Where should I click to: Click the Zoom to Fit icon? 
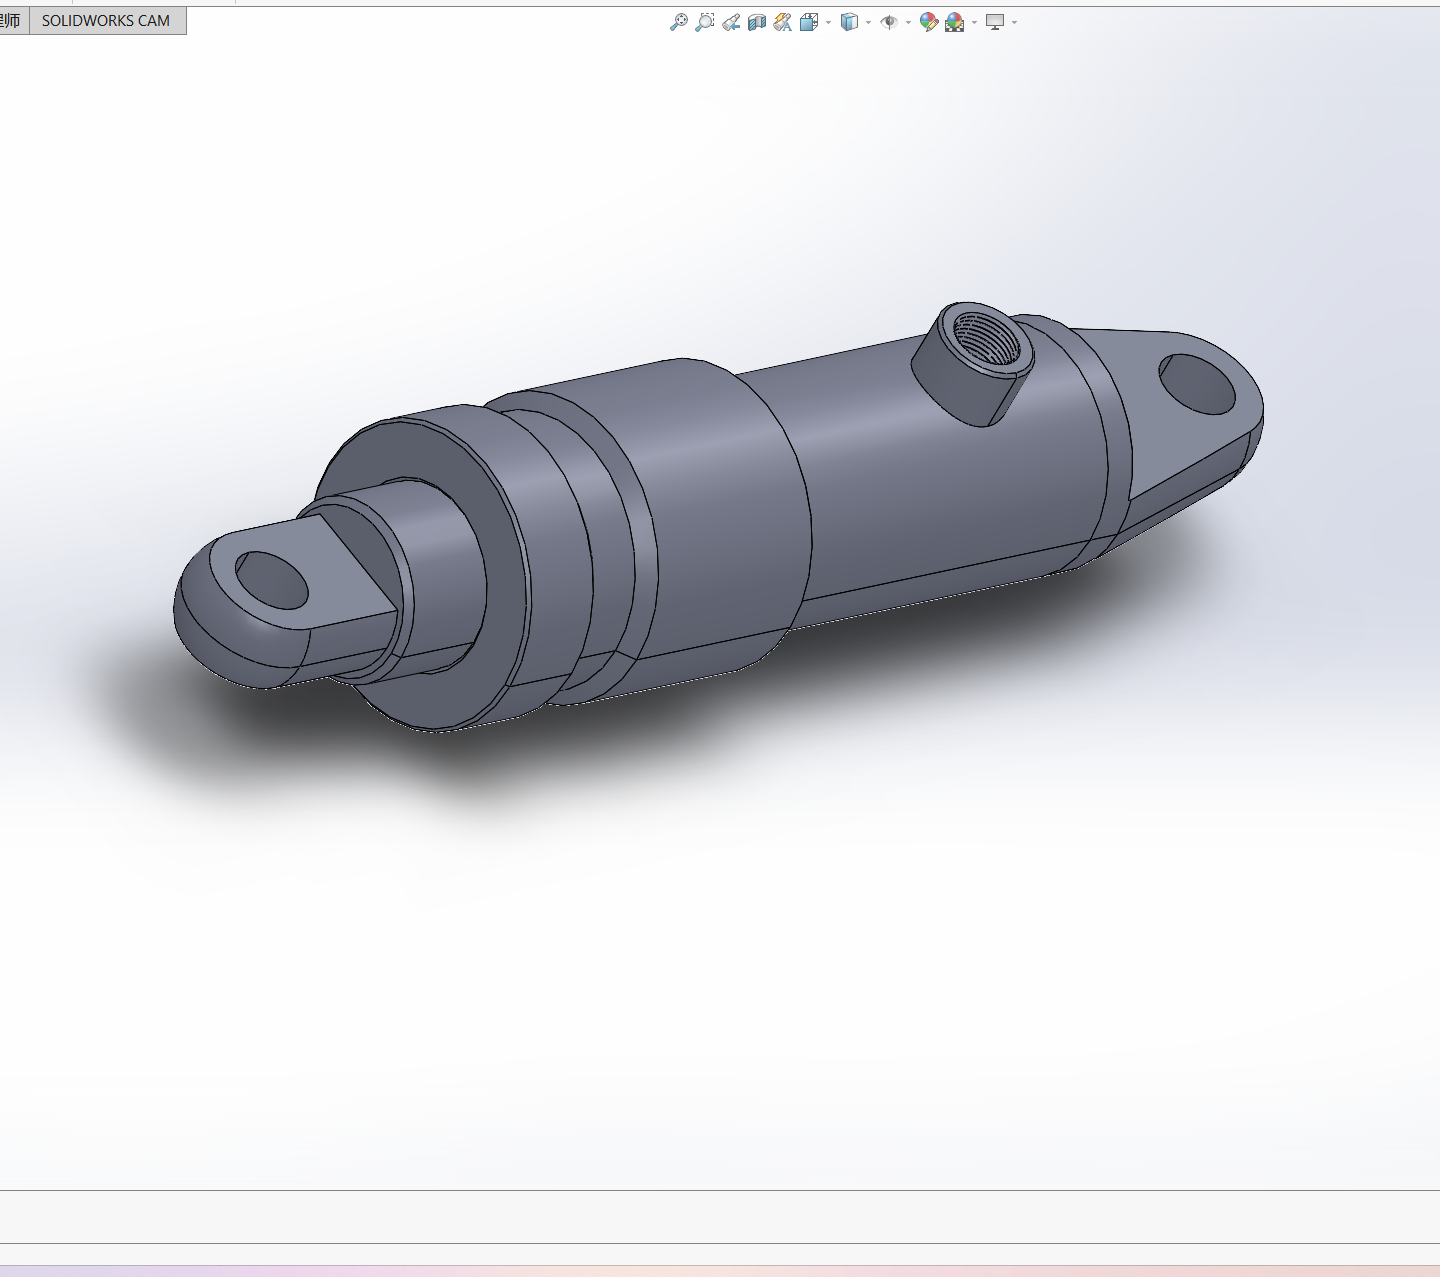point(679,22)
